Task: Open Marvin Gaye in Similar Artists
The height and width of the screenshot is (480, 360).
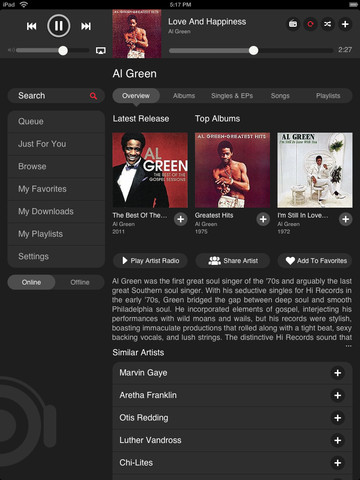Action: click(233, 373)
